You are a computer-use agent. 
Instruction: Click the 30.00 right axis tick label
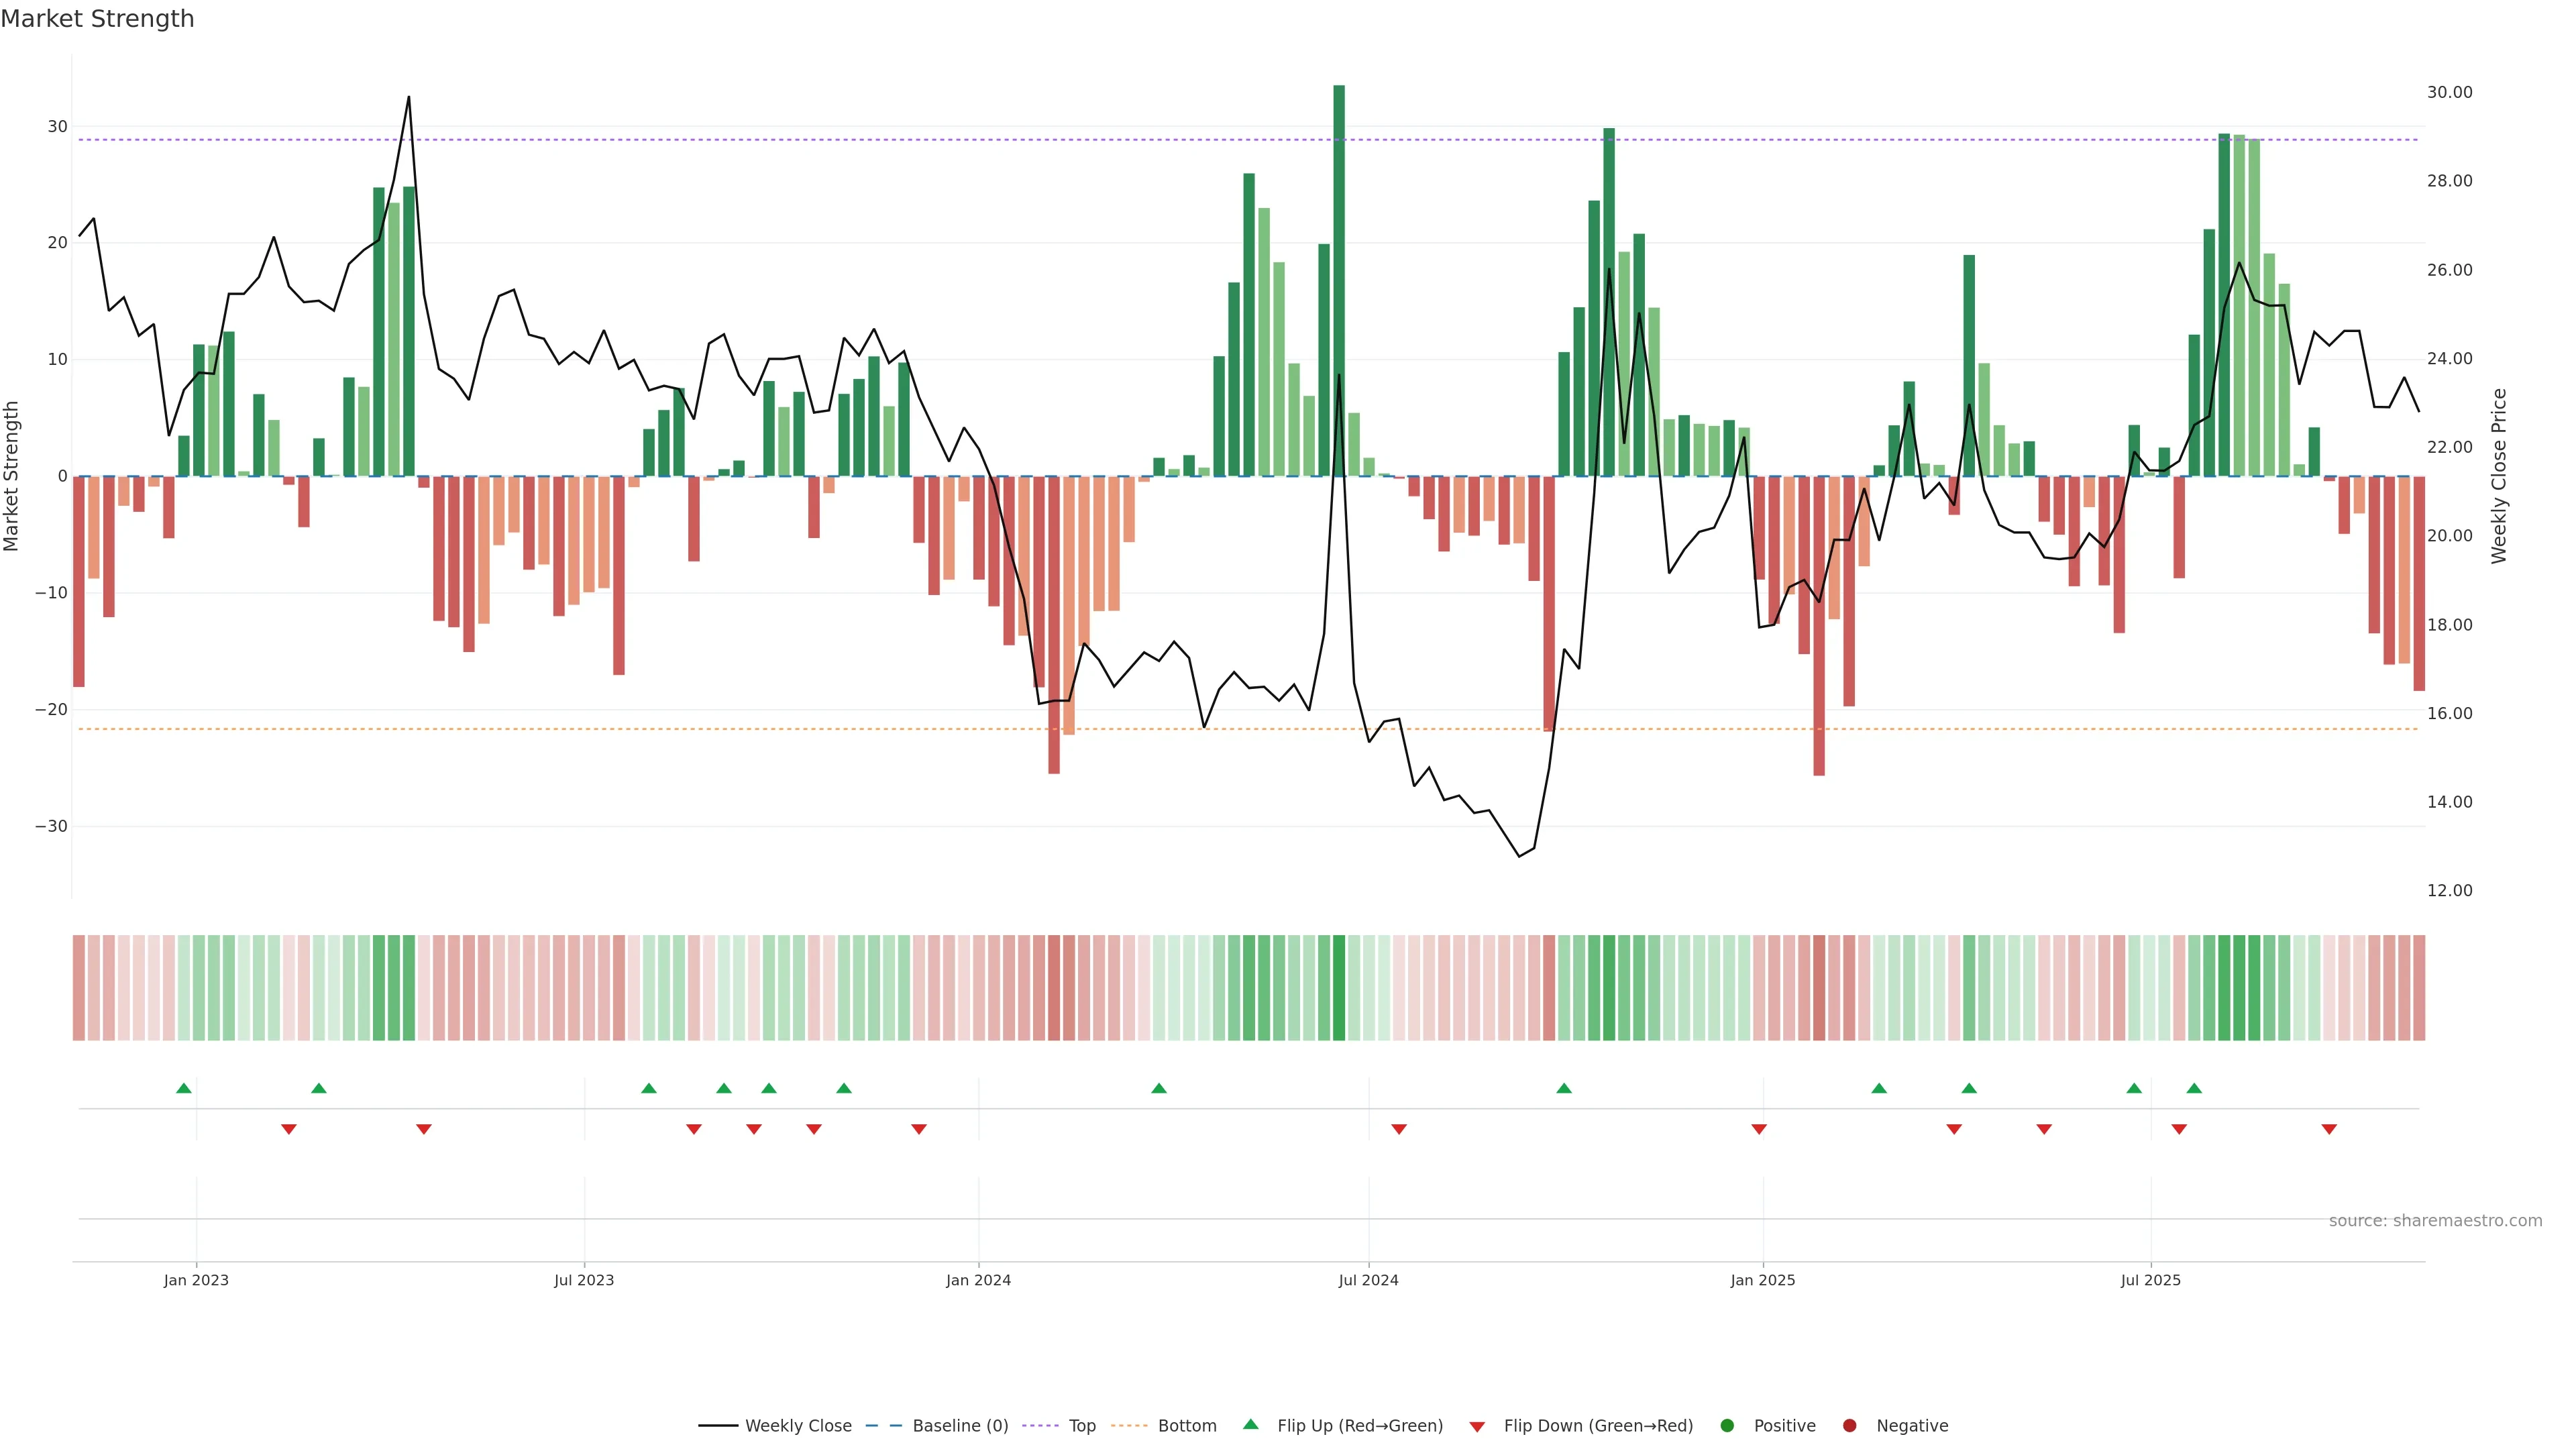click(x=2449, y=92)
